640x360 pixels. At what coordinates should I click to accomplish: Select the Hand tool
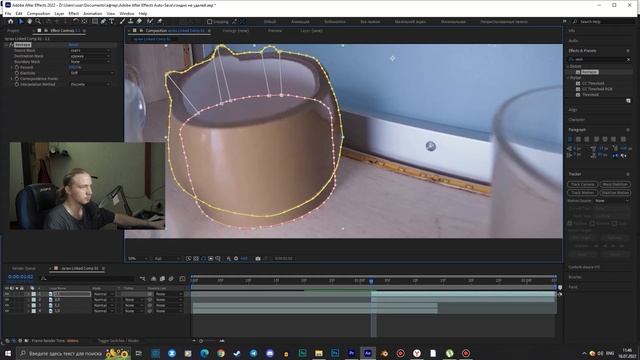tap(29, 21)
